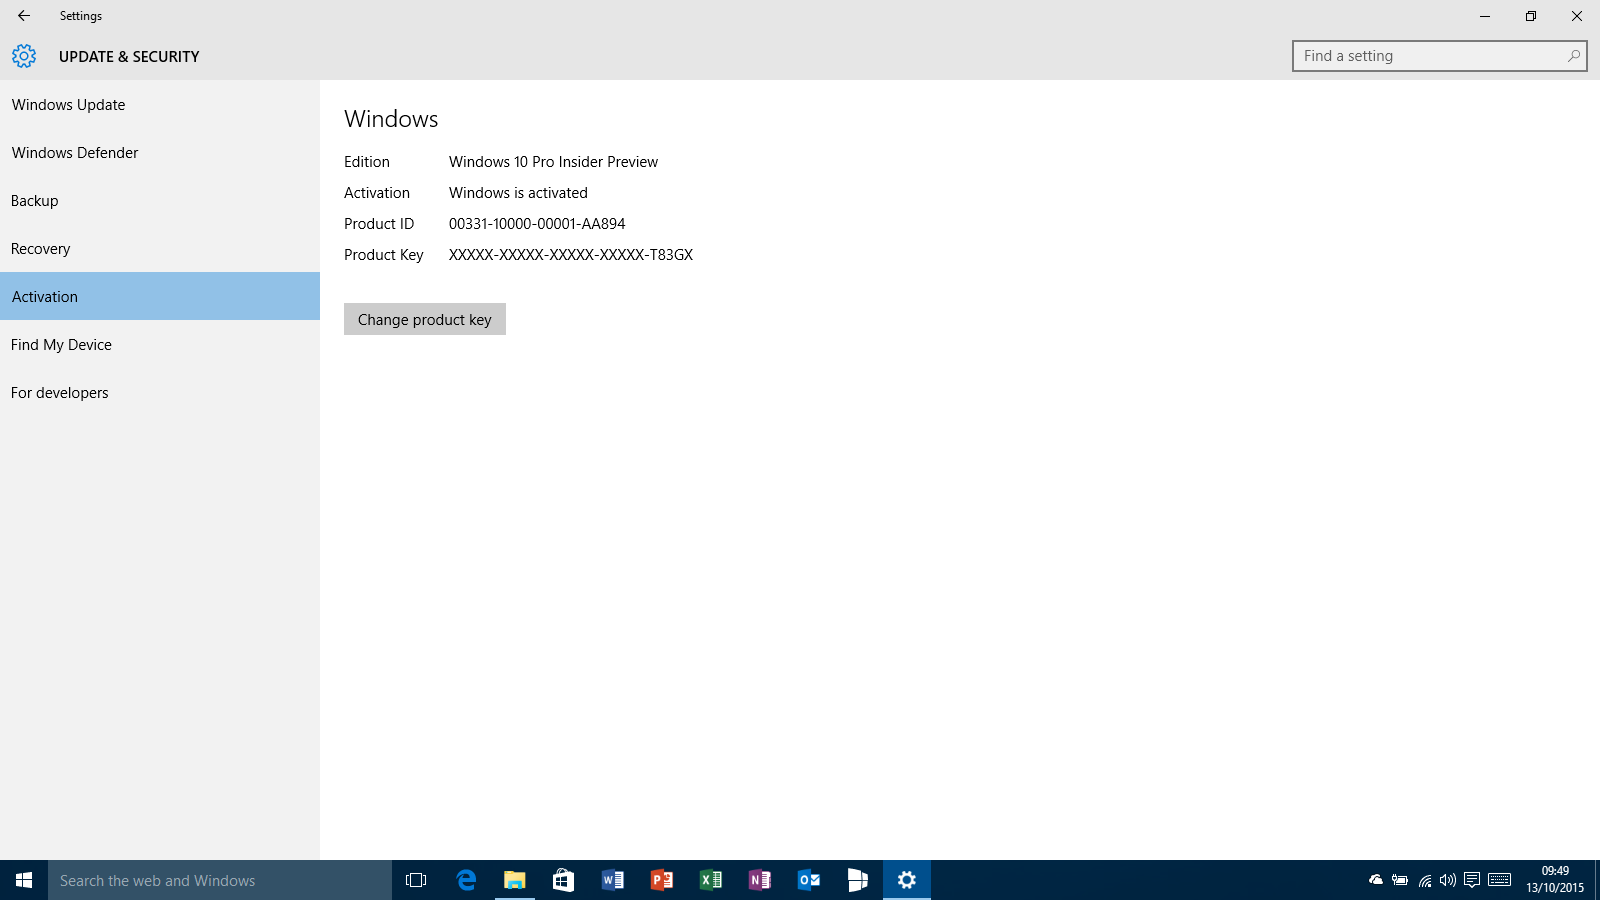The image size is (1600, 900).
Task: Click the Product Key ending T83GX
Action: (571, 255)
